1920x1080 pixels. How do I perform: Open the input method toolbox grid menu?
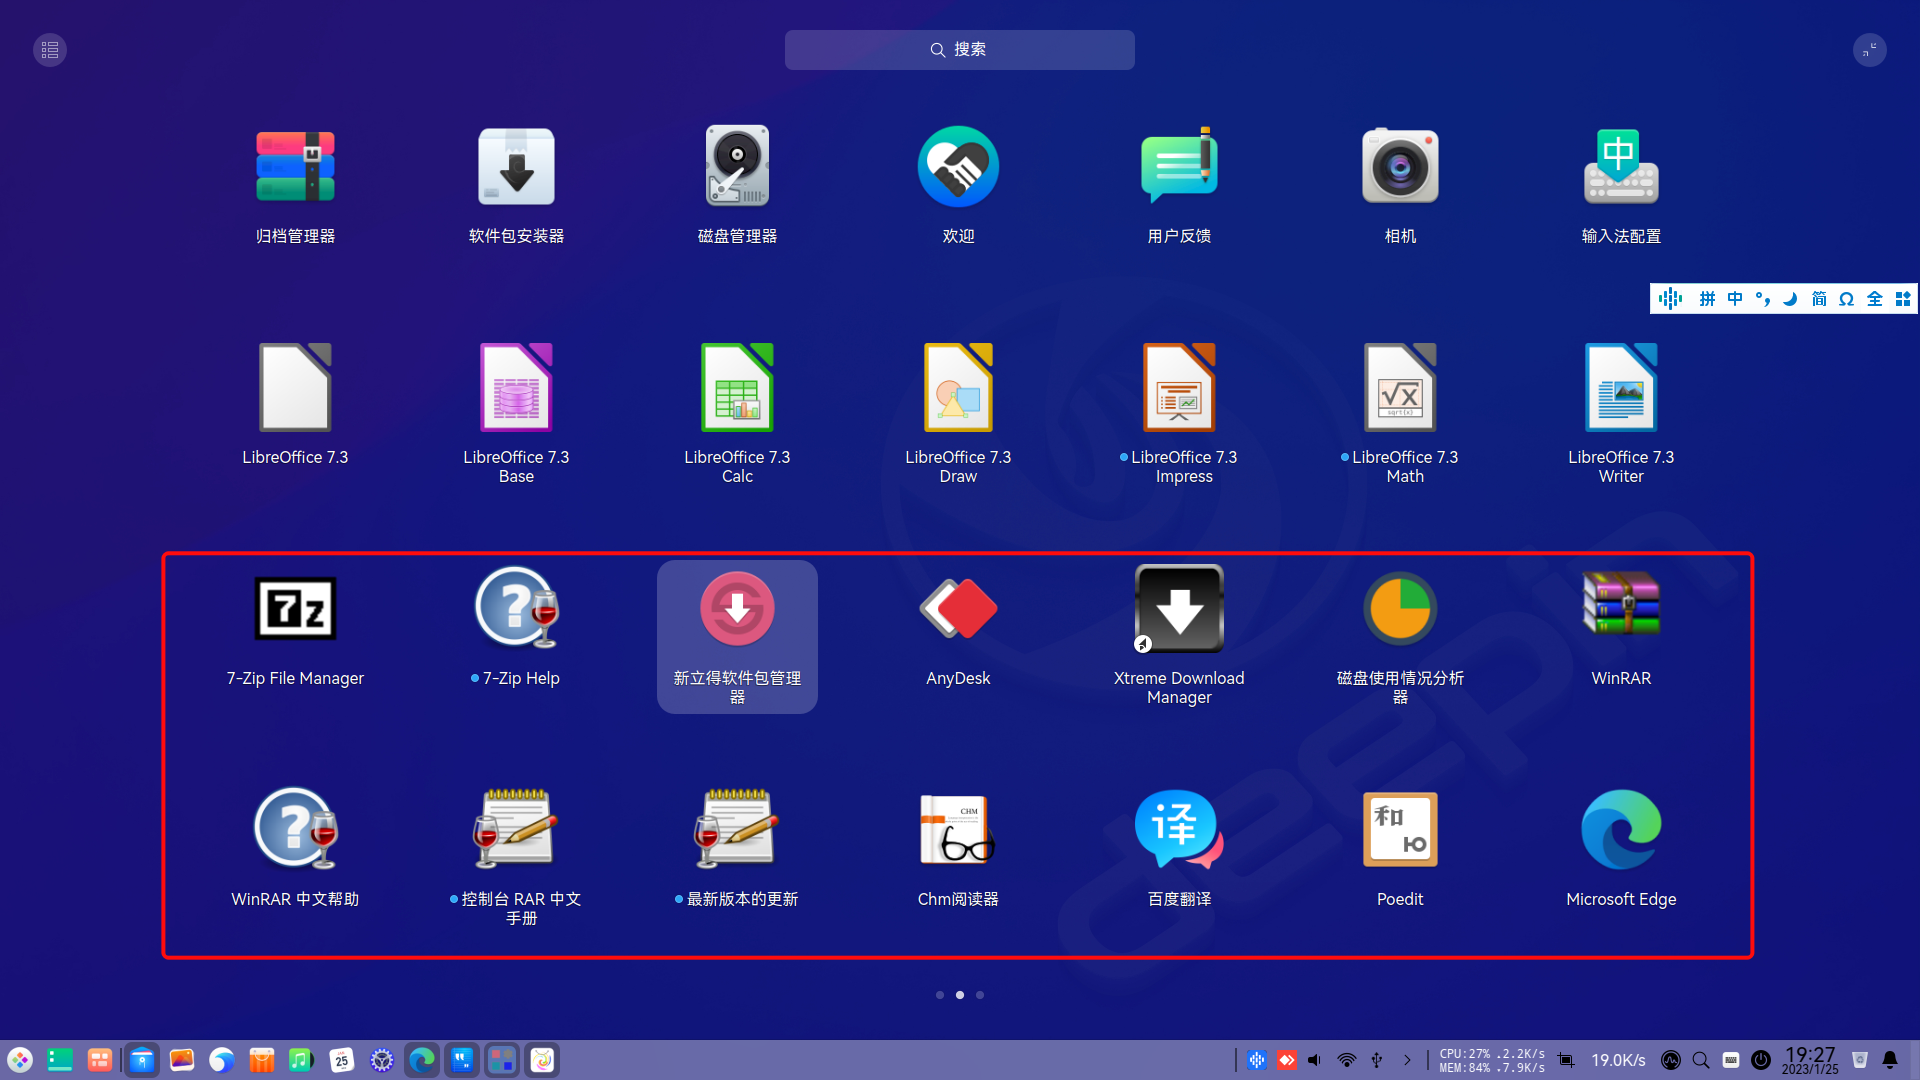point(1903,299)
